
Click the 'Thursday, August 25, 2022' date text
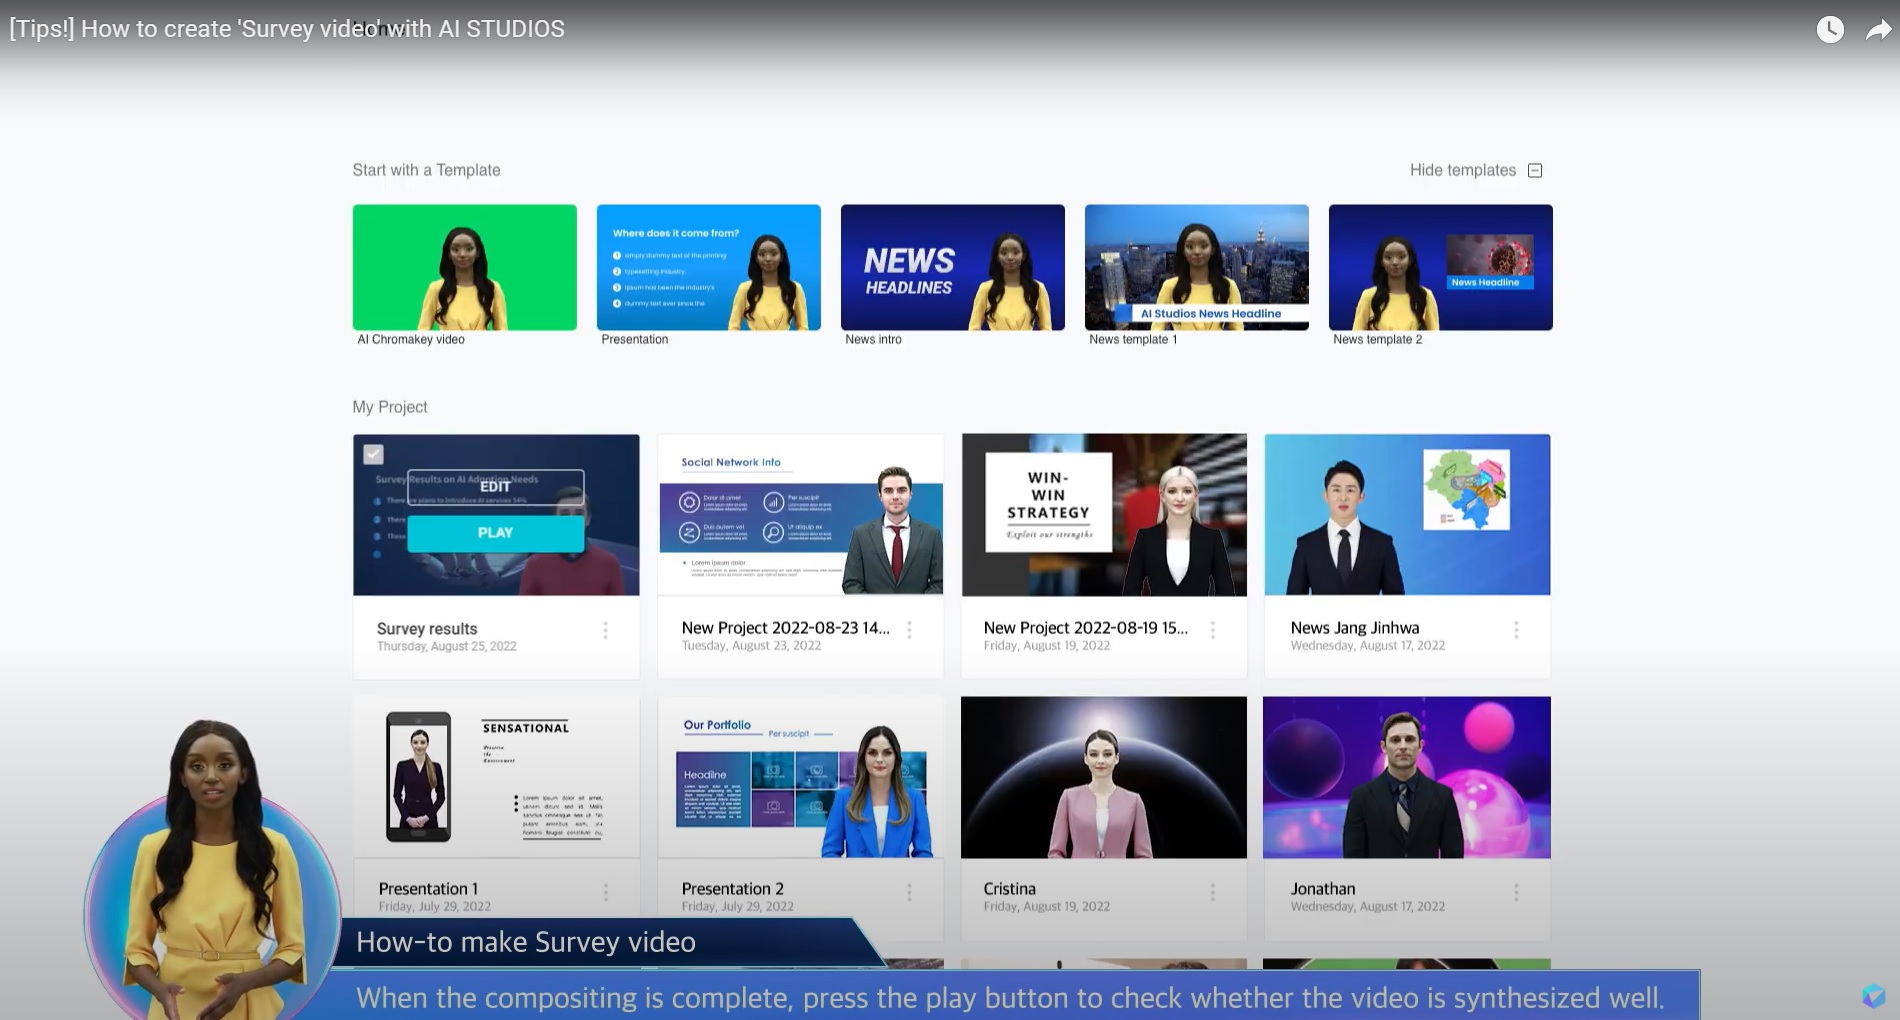pos(447,647)
